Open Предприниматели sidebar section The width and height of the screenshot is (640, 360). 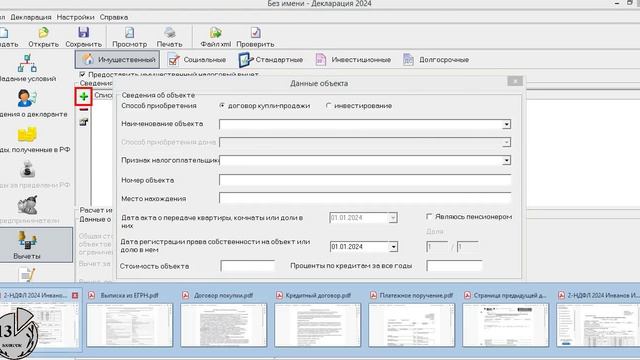pyautogui.click(x=27, y=209)
